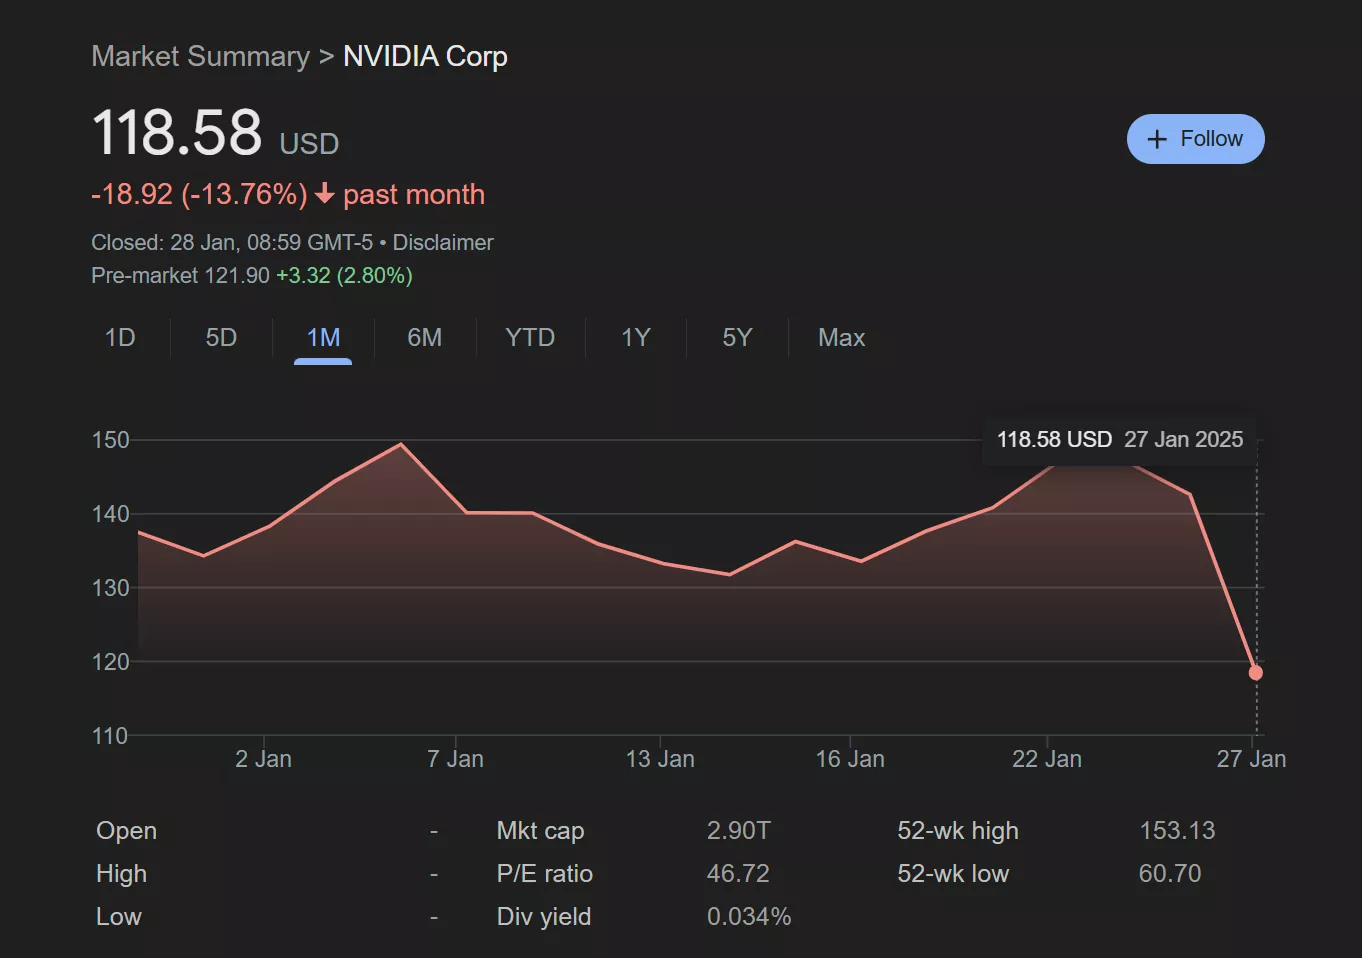The height and width of the screenshot is (958, 1362).
Task: Click the Mkt cap label
Action: point(540,831)
